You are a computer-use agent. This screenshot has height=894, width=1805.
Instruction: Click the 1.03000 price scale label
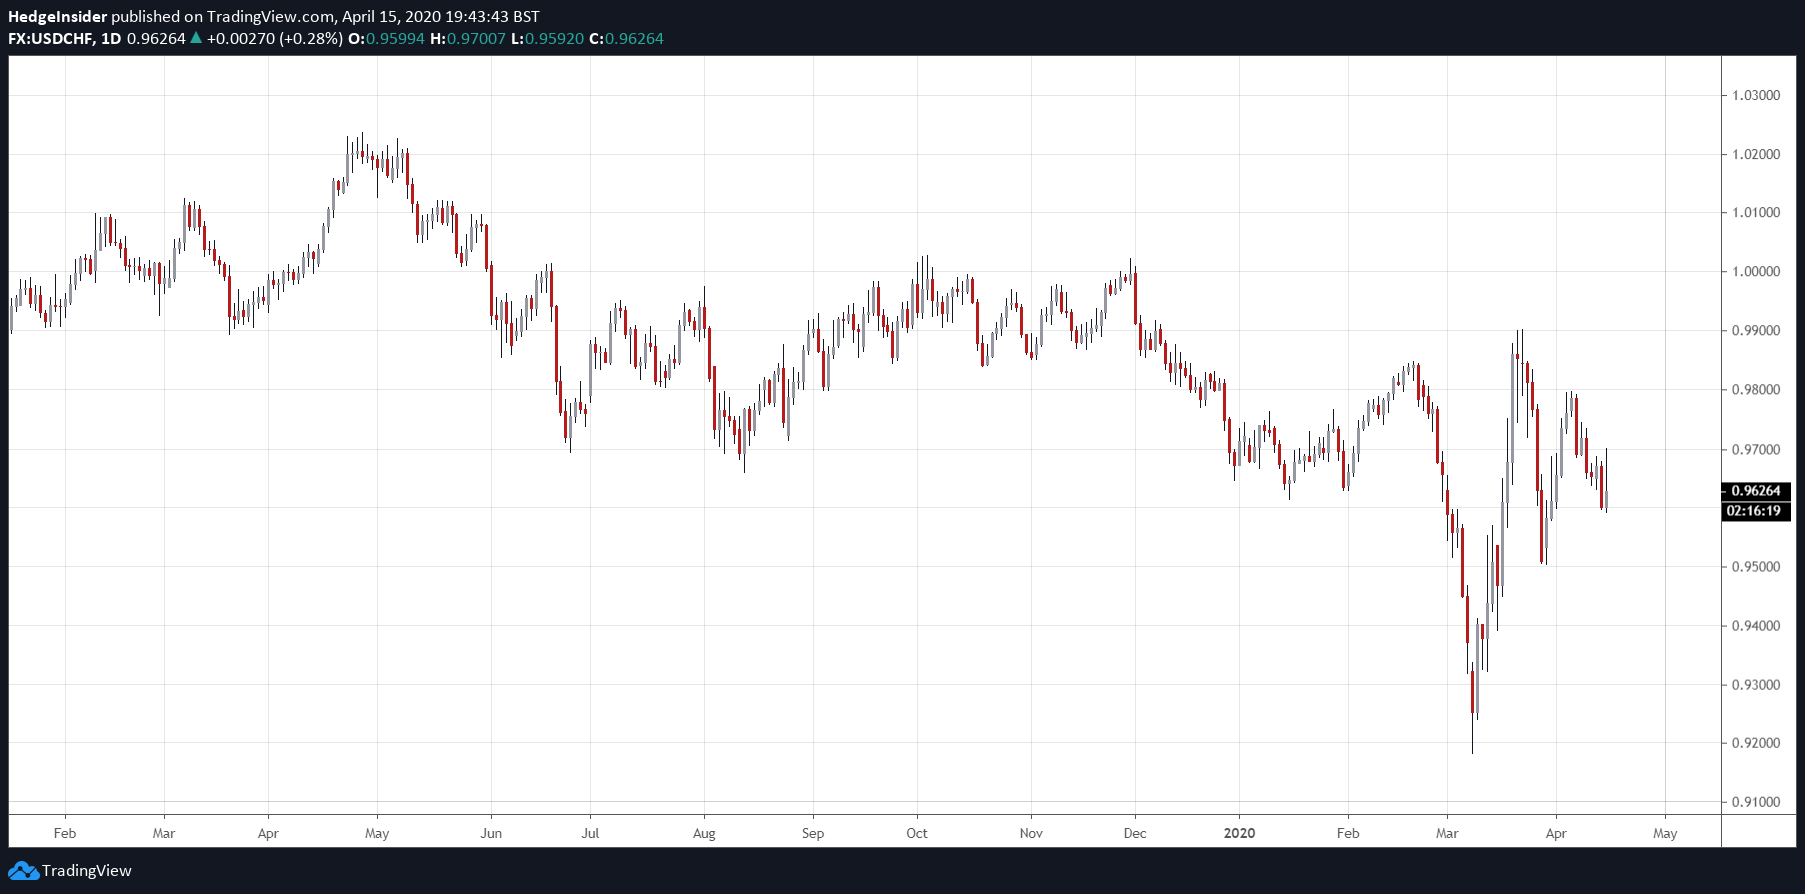[x=1756, y=95]
